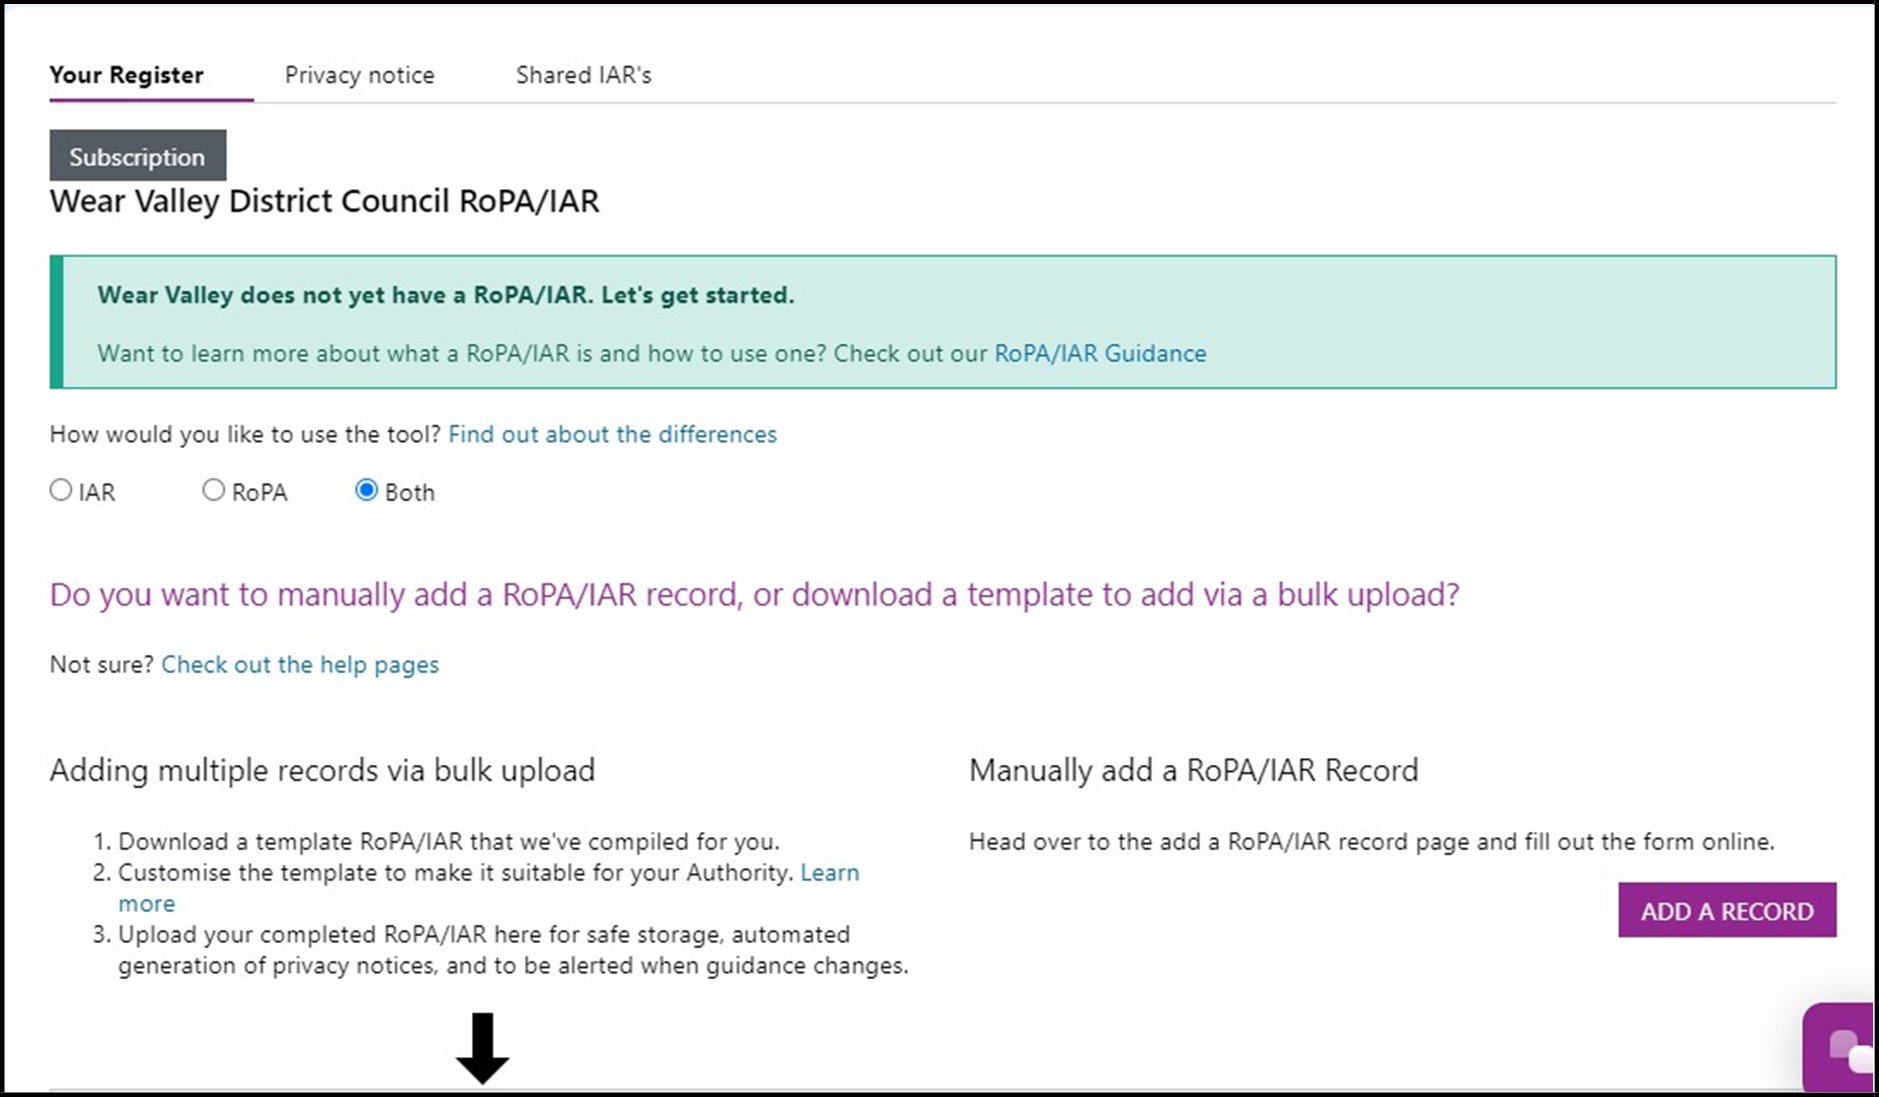
Task: Click step 1 'Download a template RoPA/IAR' text
Action: click(x=449, y=842)
